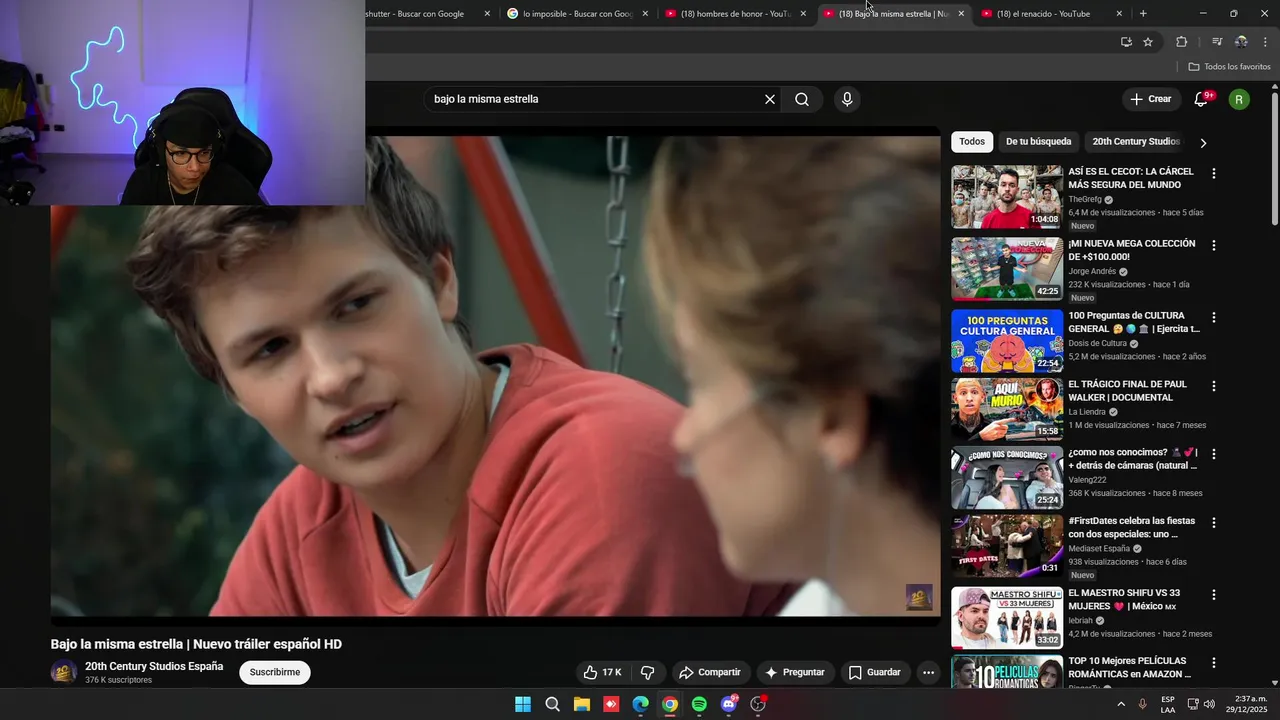Open Maestro Shifu vs 33 Mujeres thumbnail
Image resolution: width=1280 pixels, height=720 pixels.
coord(1007,618)
